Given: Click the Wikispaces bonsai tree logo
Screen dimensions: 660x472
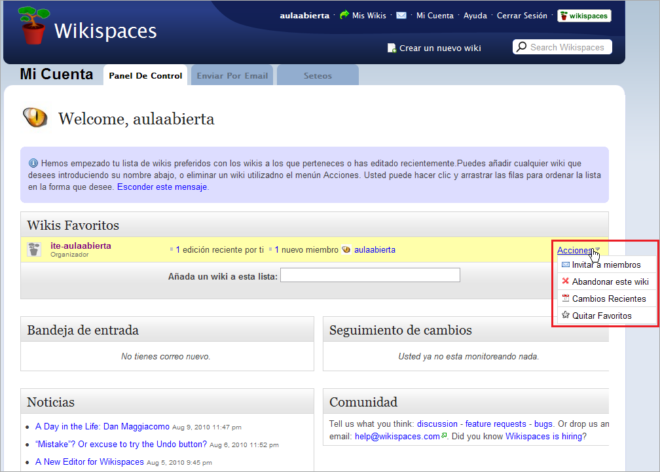Looking at the screenshot, I should (x=34, y=25).
